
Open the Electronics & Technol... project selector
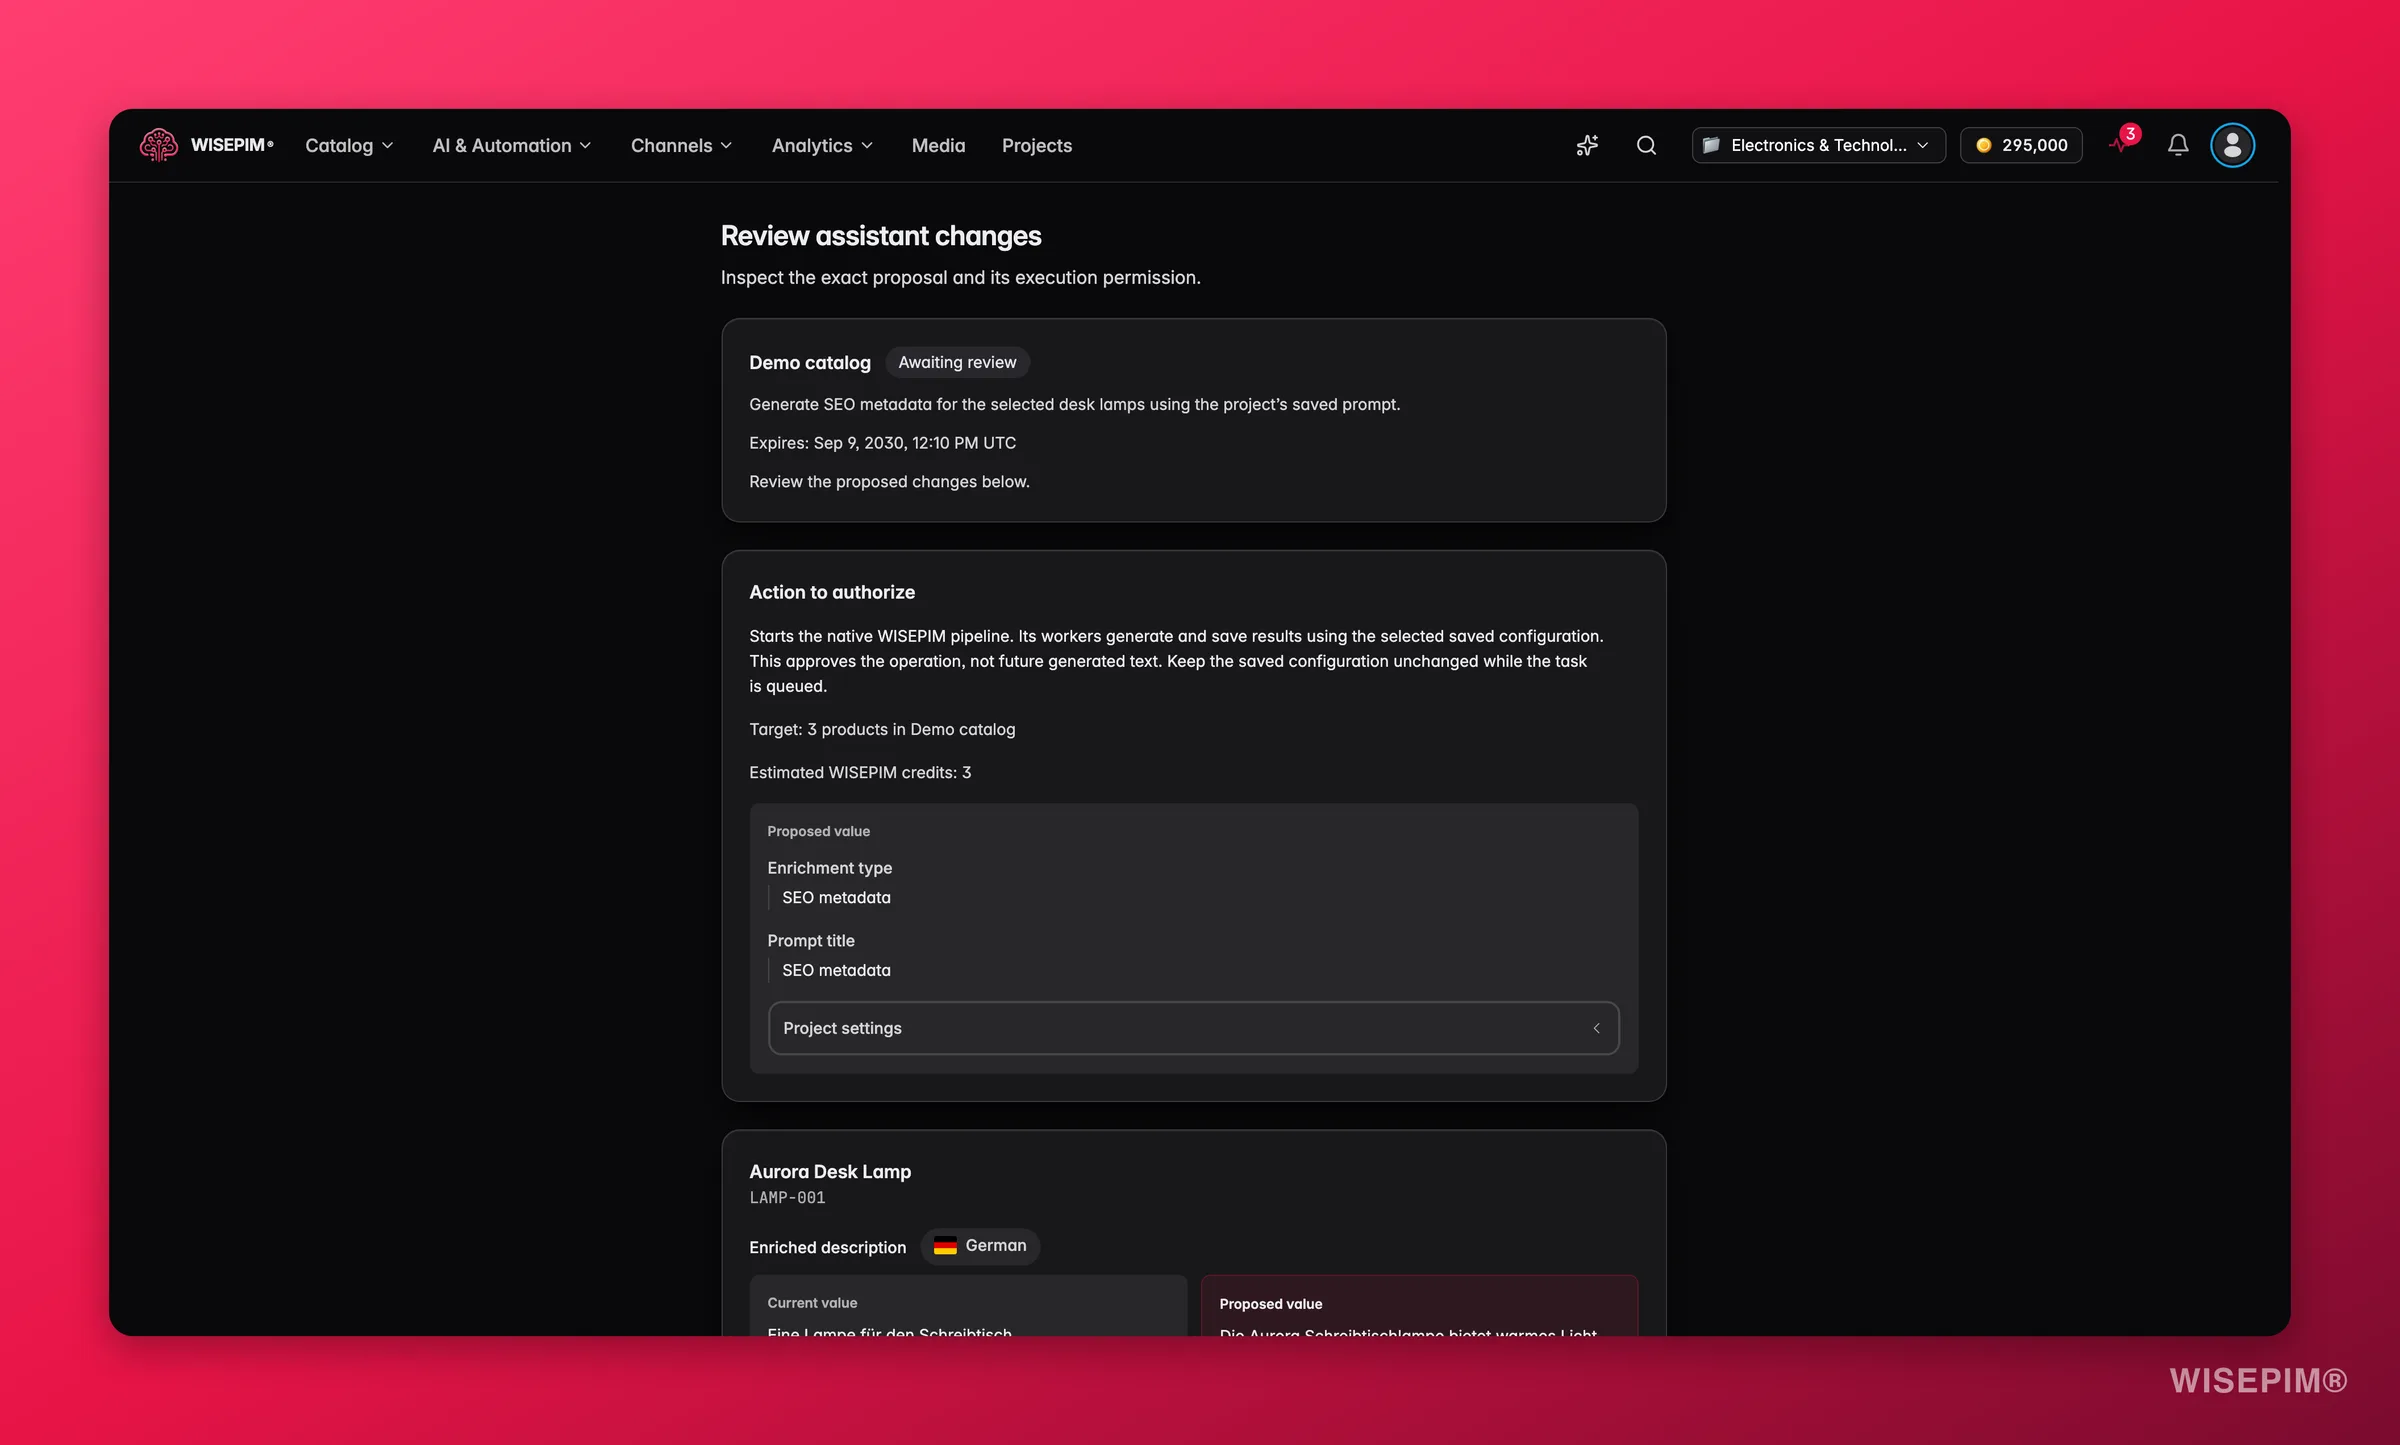[x=1818, y=145]
